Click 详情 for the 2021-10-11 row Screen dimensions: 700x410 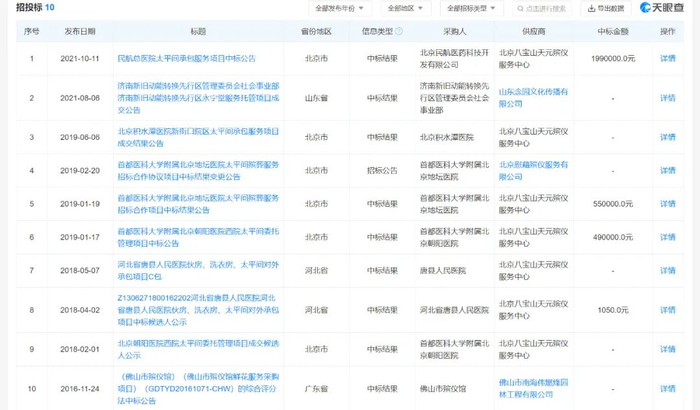pyautogui.click(x=668, y=59)
